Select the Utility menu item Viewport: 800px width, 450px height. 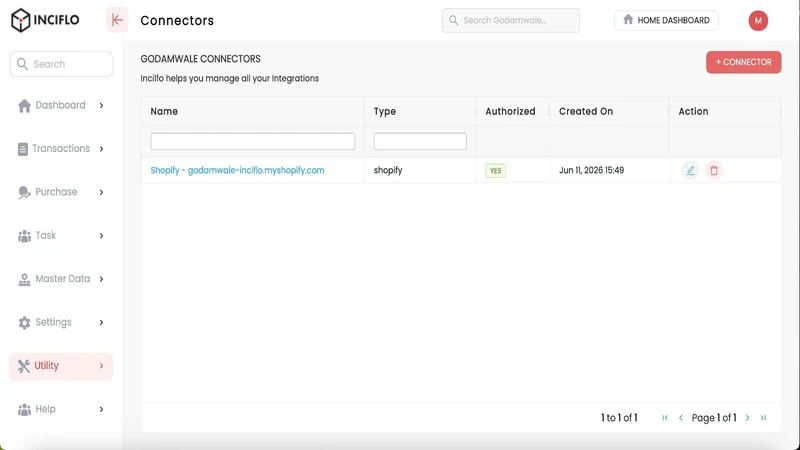point(61,366)
